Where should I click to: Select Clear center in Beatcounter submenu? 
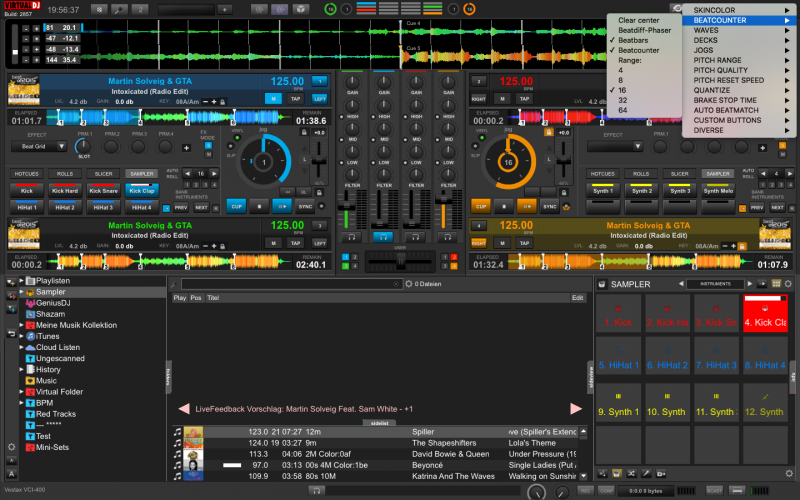[x=638, y=20]
